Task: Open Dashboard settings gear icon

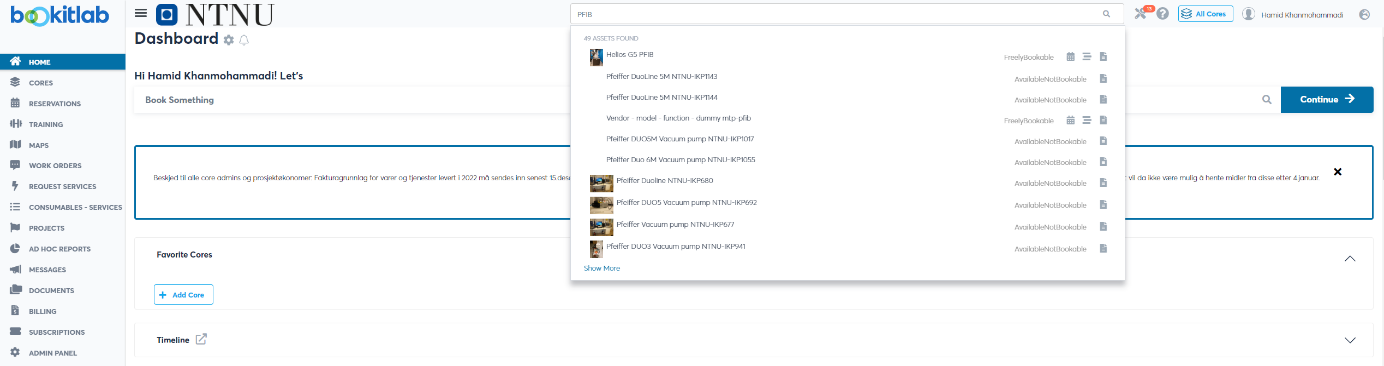Action: [229, 40]
